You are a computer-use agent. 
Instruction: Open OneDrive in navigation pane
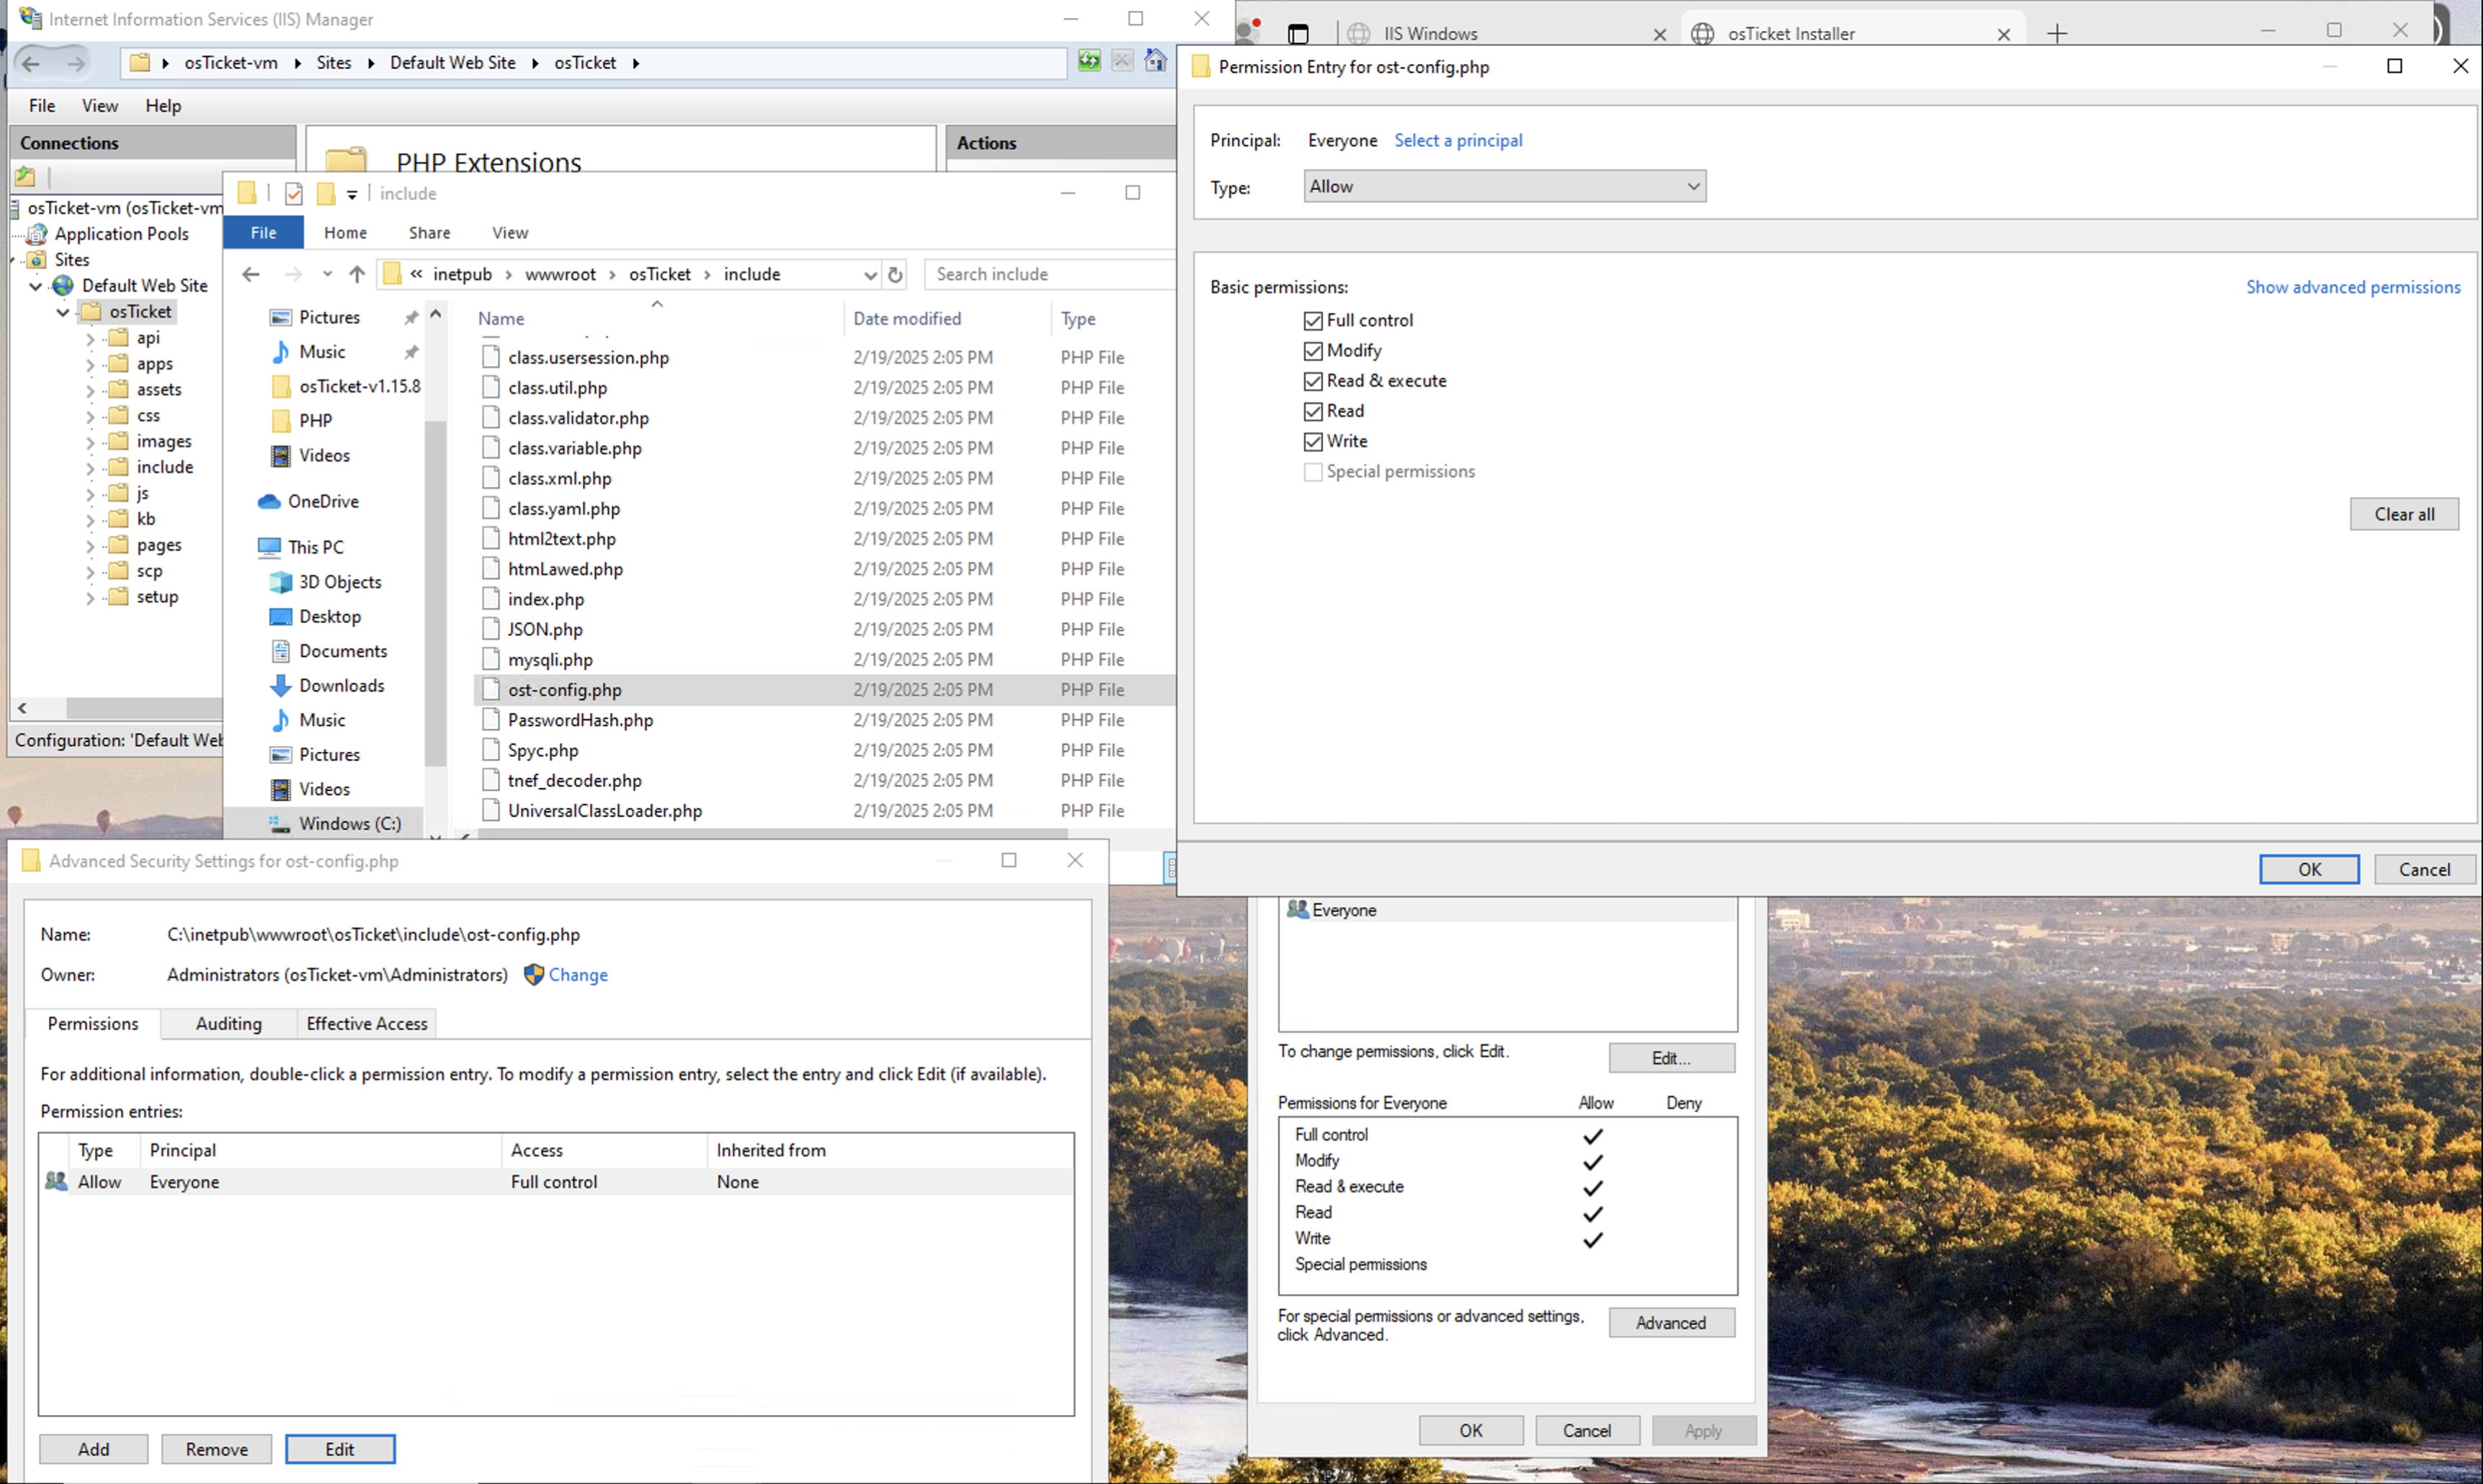[x=323, y=501]
